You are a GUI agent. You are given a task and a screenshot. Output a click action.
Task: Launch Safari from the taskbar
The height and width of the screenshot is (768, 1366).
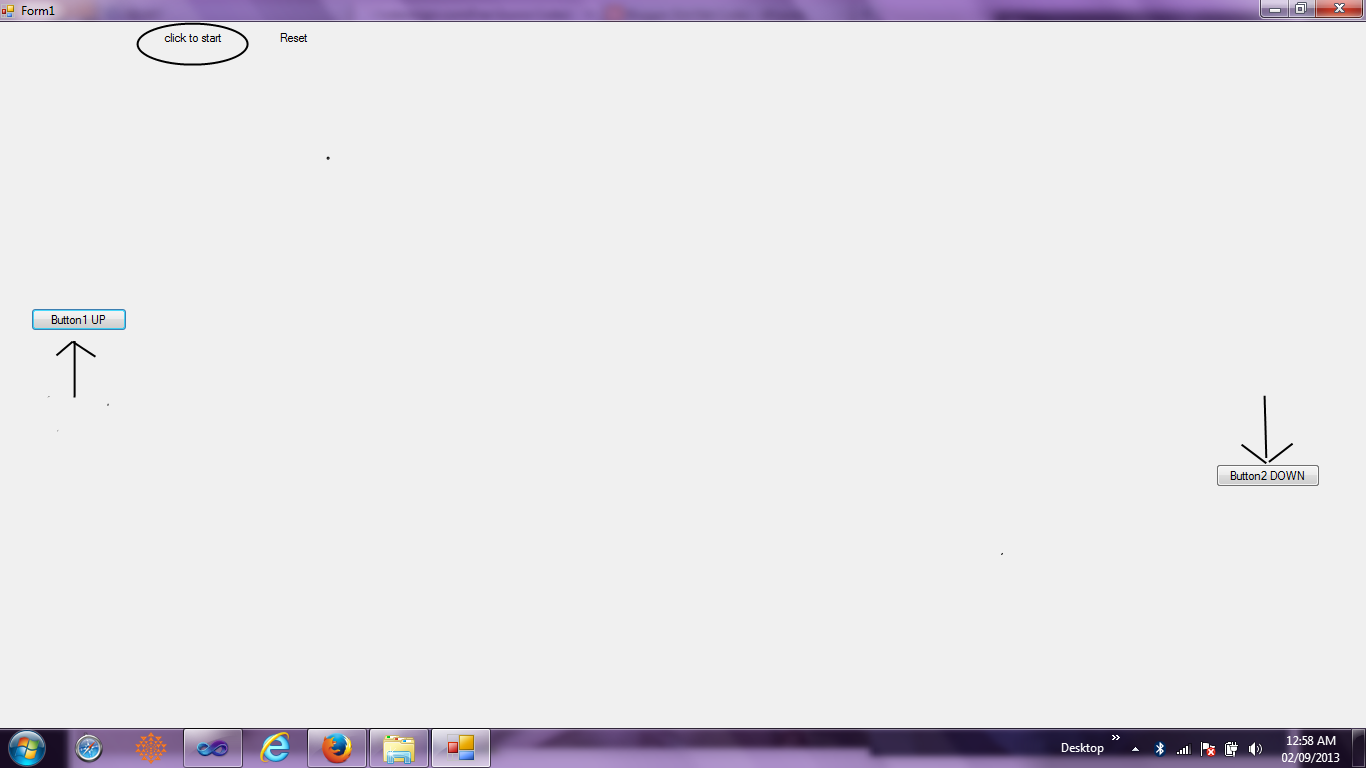(89, 748)
